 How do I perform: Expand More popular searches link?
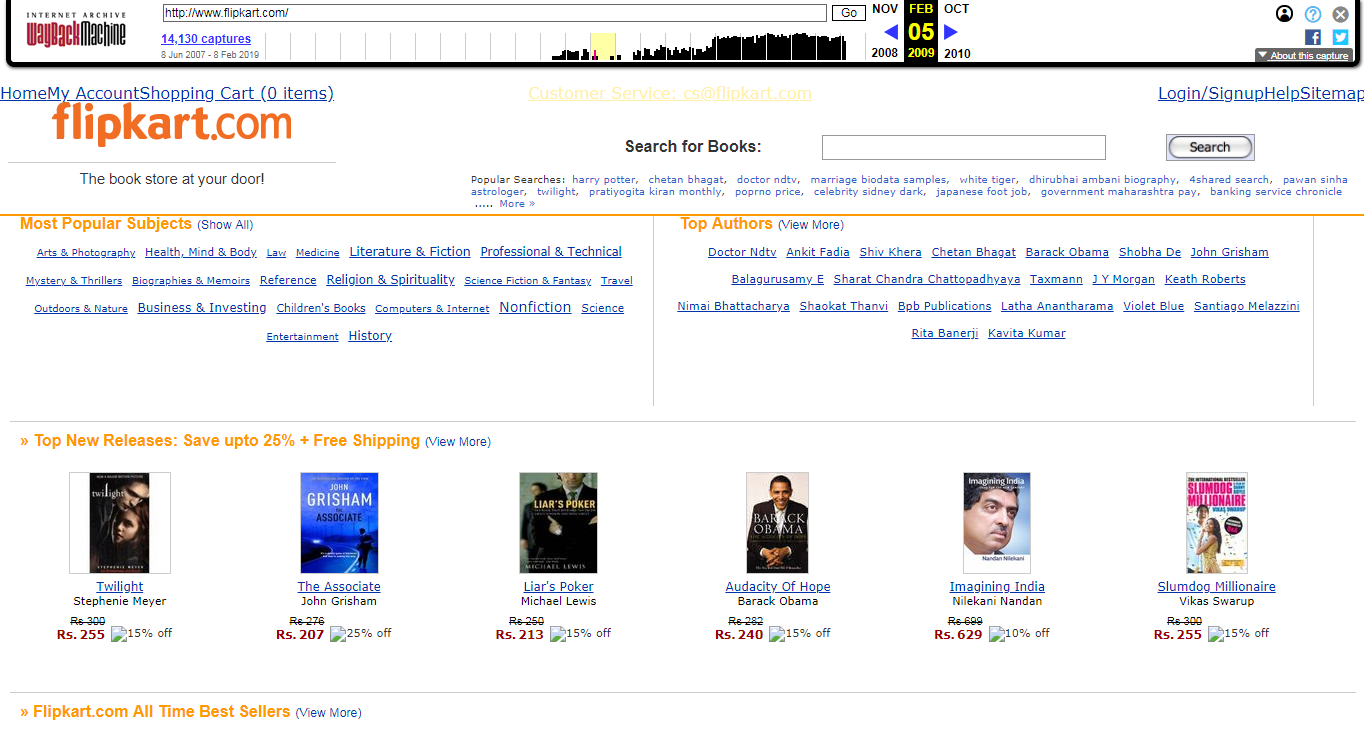[517, 204]
